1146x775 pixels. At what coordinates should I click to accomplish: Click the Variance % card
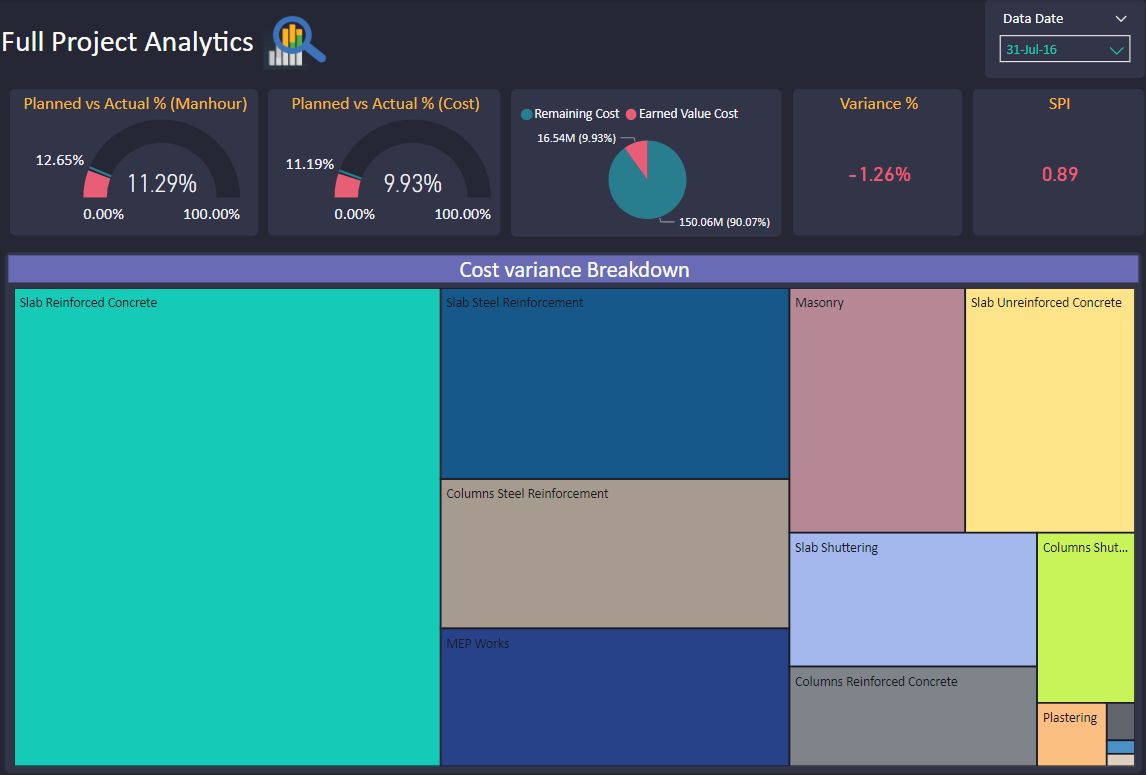tap(878, 162)
